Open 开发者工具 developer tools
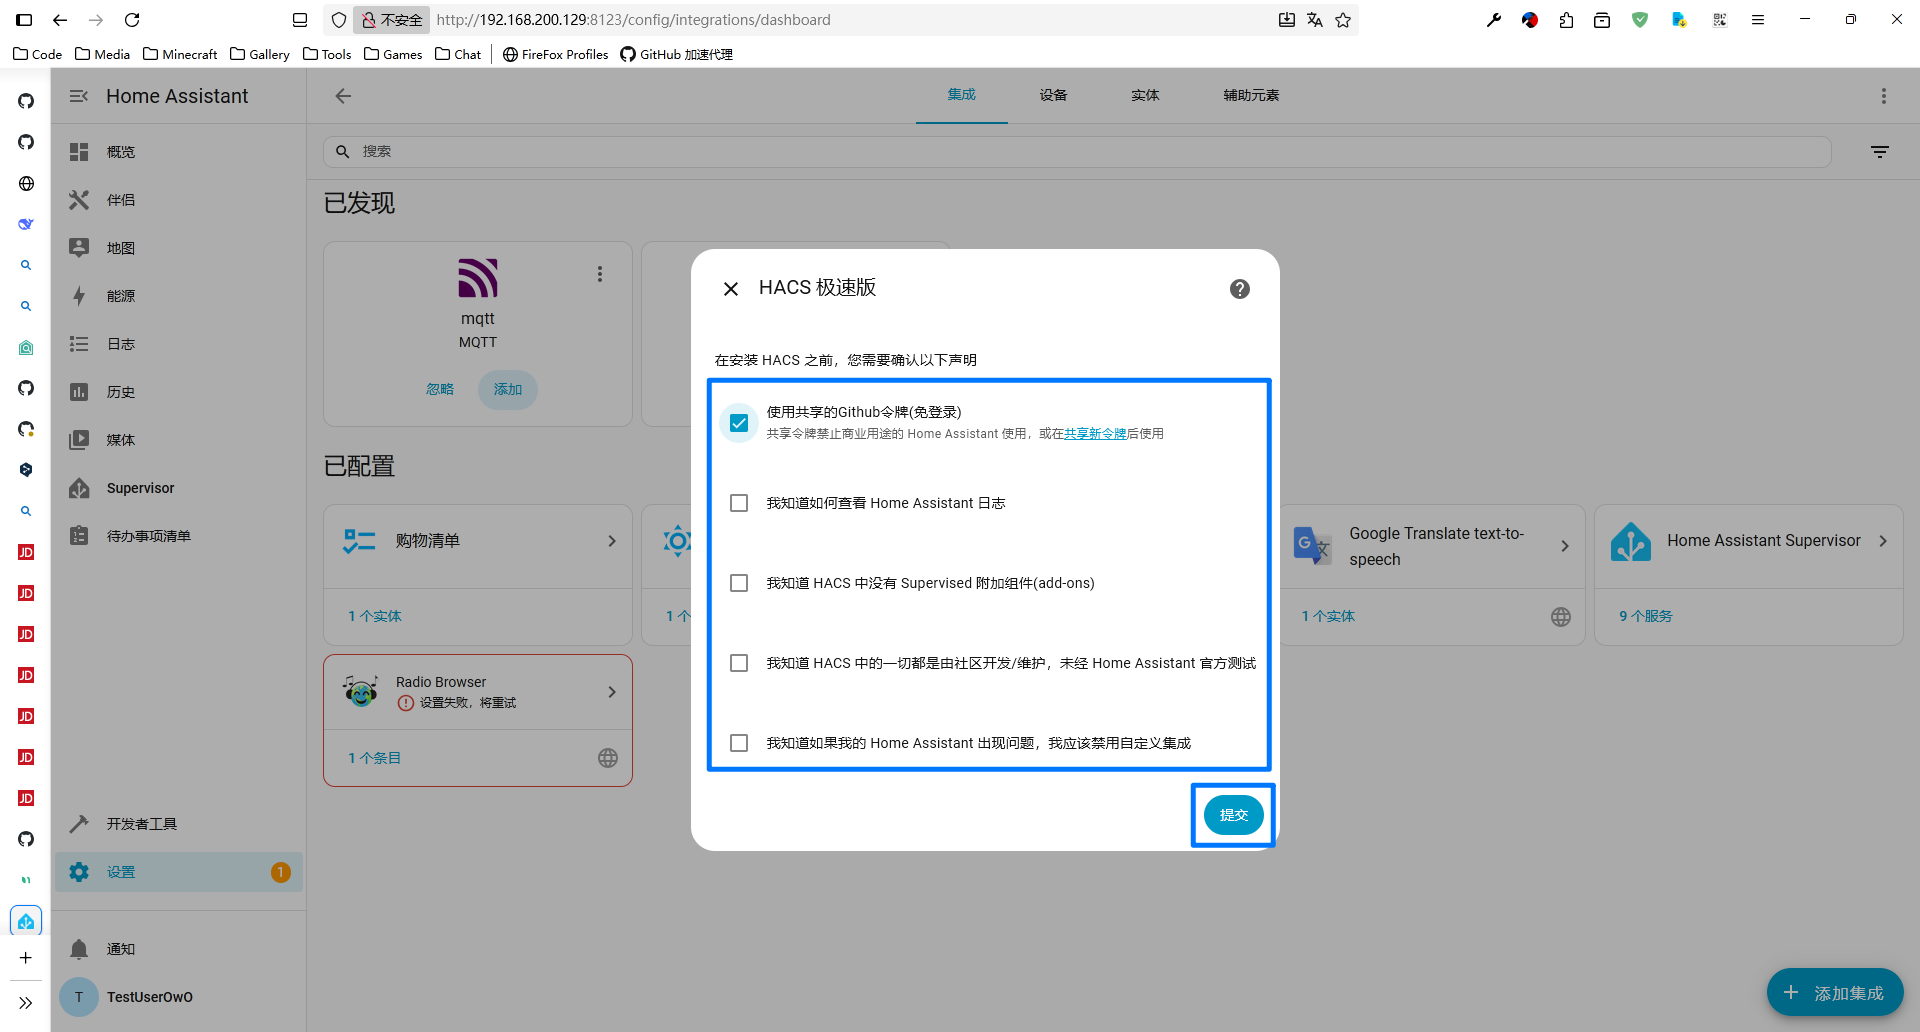 (x=178, y=824)
